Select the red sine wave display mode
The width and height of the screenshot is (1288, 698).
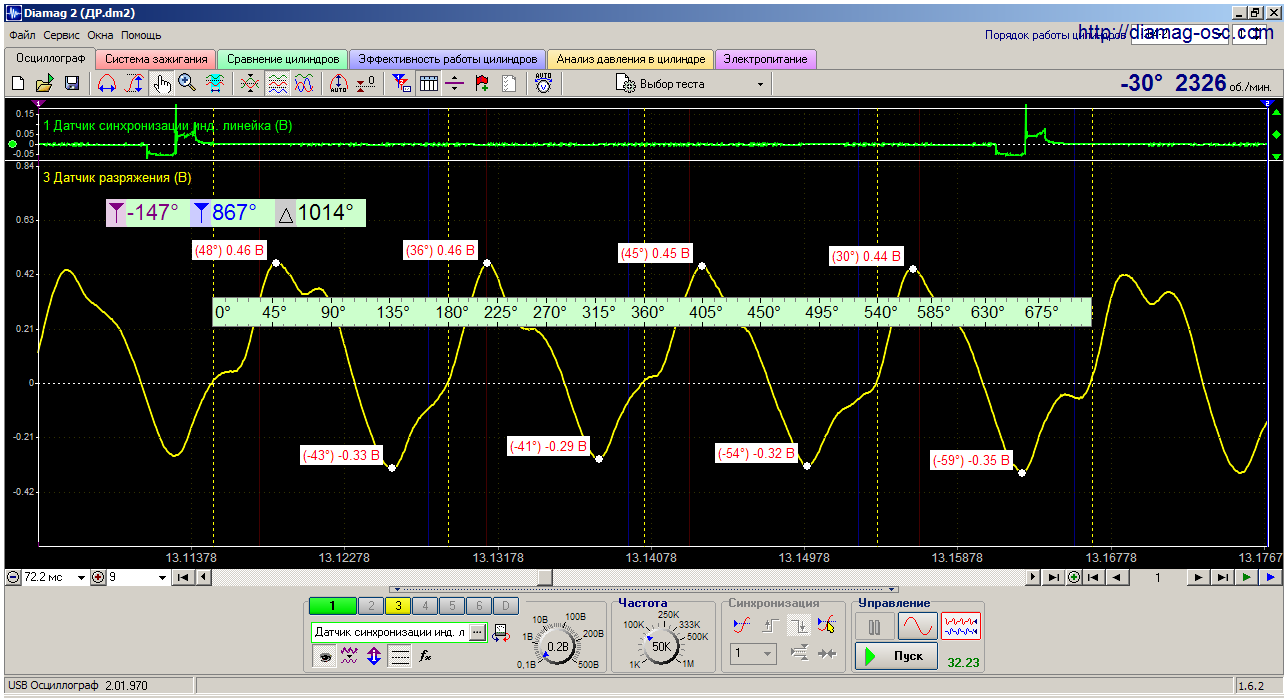(917, 626)
